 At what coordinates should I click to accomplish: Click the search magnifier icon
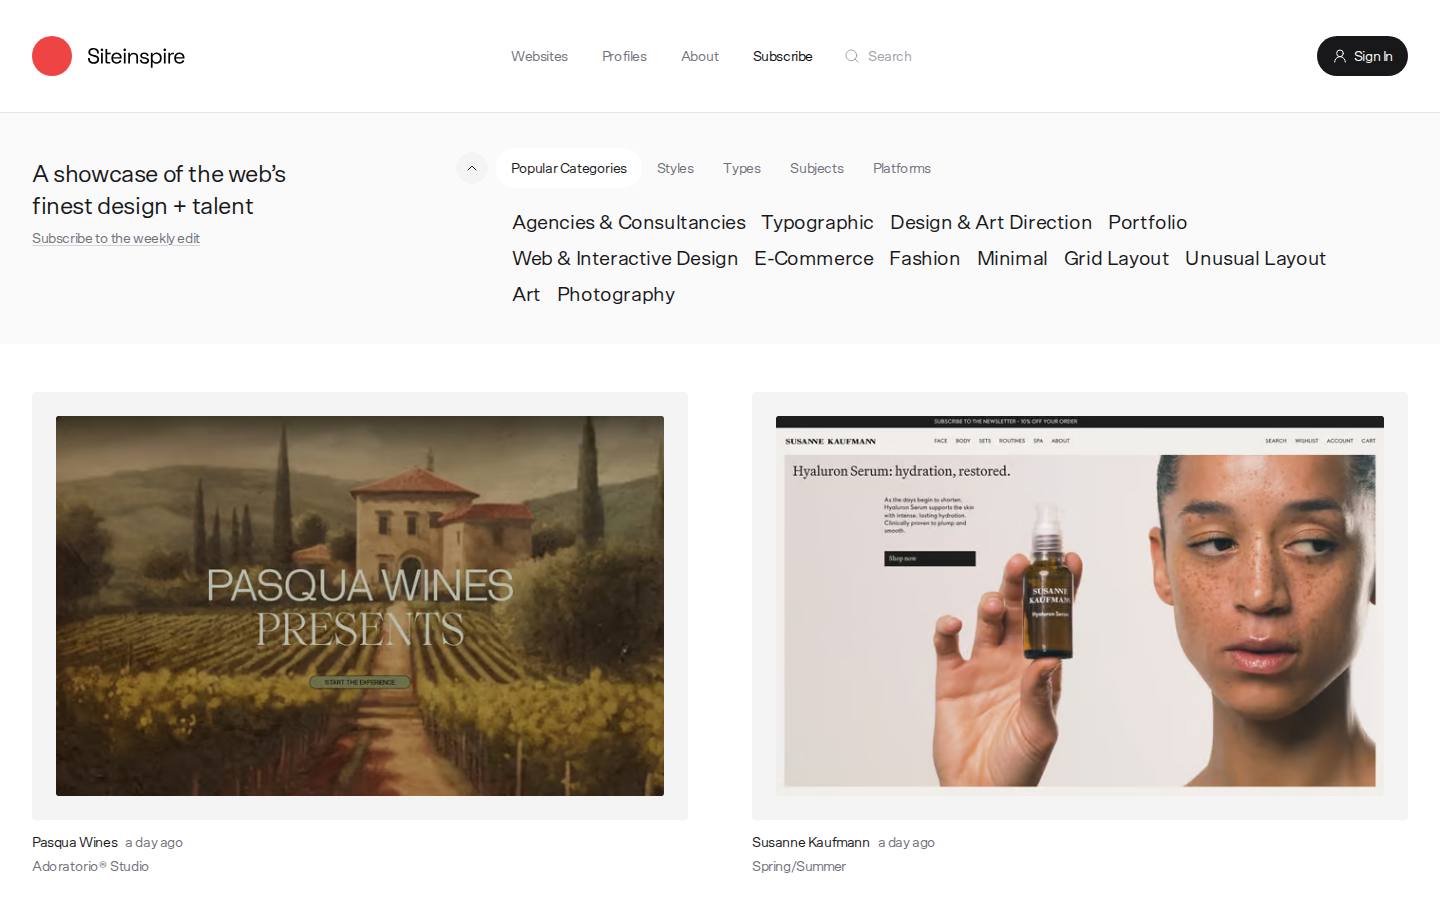point(852,56)
